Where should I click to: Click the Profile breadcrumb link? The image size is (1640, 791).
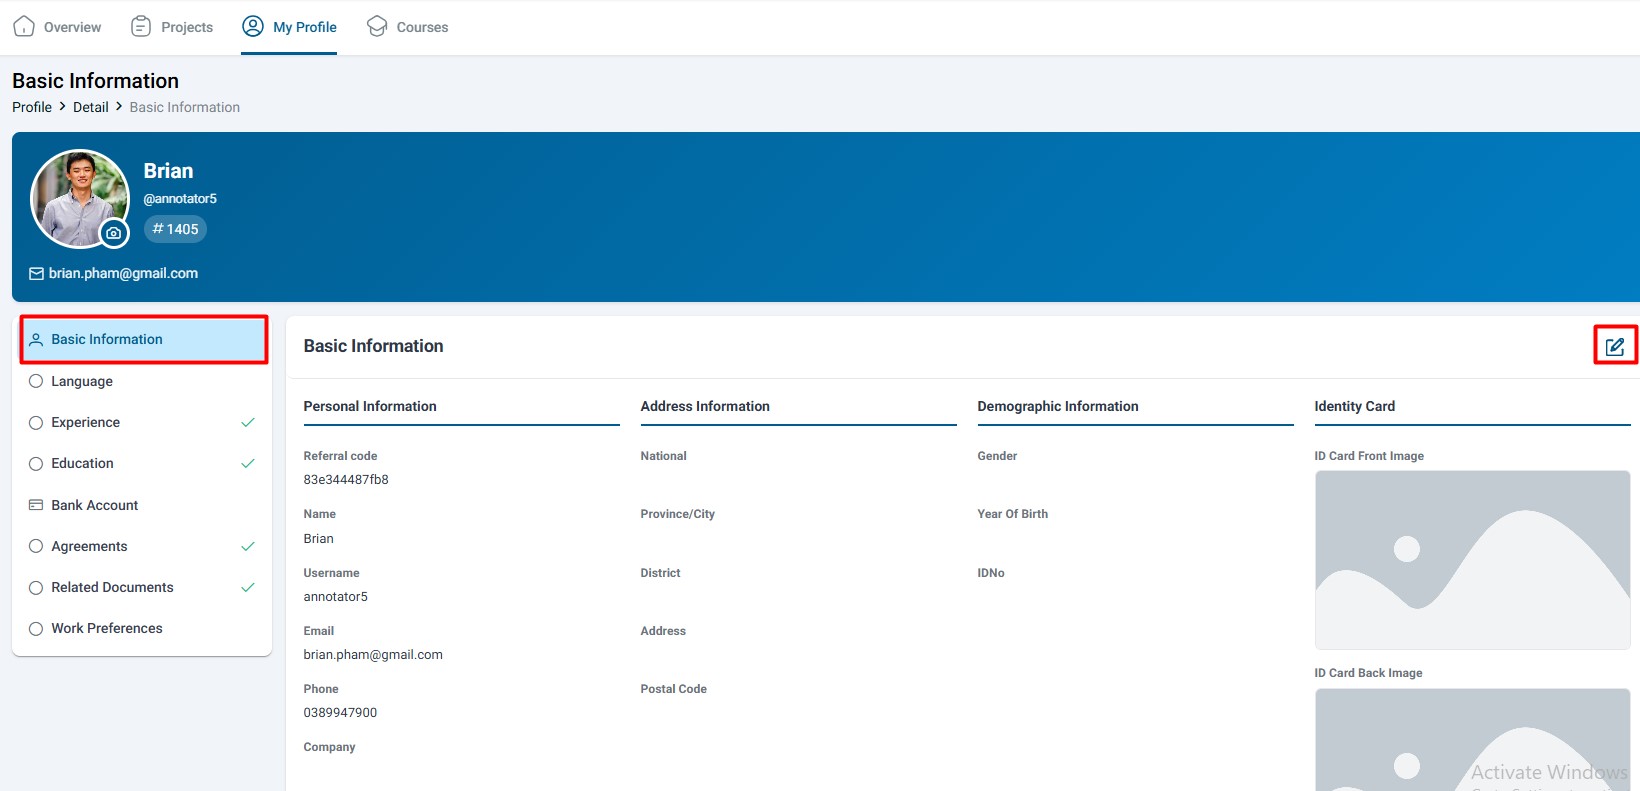32,107
